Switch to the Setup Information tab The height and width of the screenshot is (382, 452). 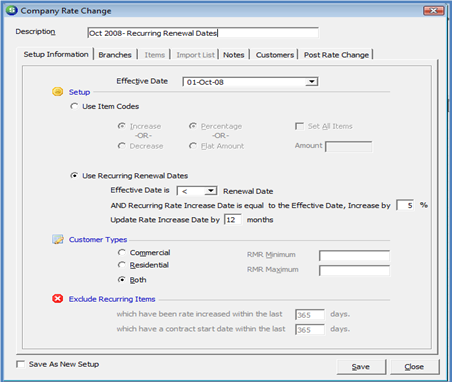[x=56, y=54]
